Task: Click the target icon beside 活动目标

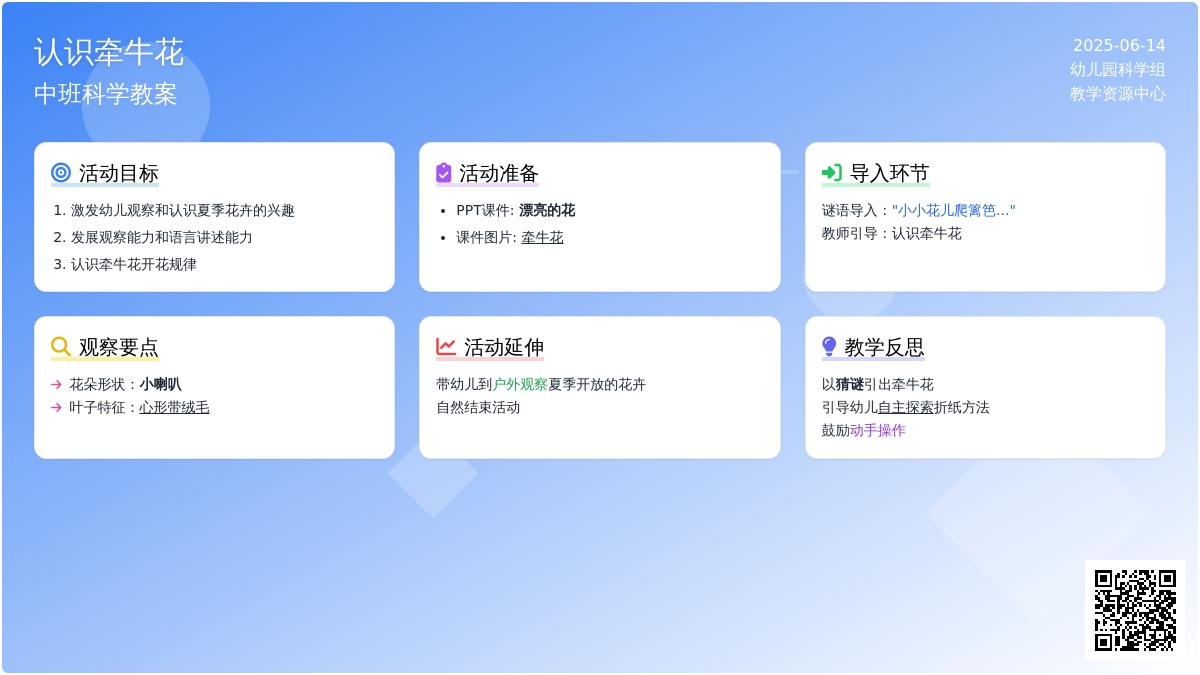Action: click(x=61, y=173)
